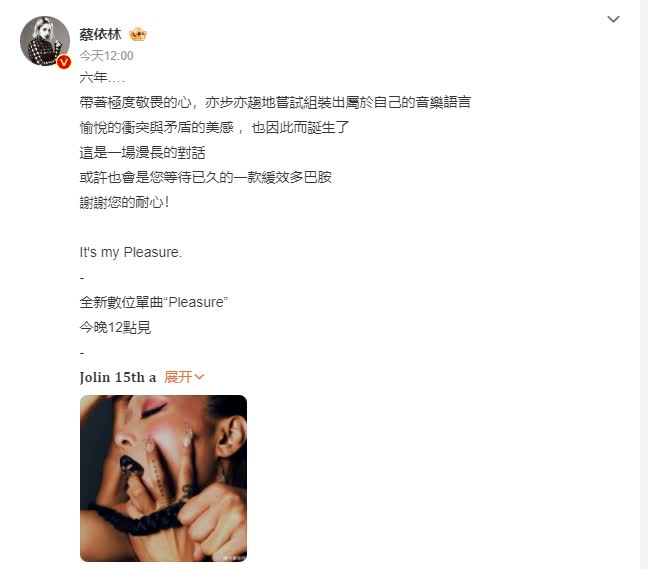Click the page scrollbar track on right
The height and width of the screenshot is (569, 648).
[x=644, y=284]
